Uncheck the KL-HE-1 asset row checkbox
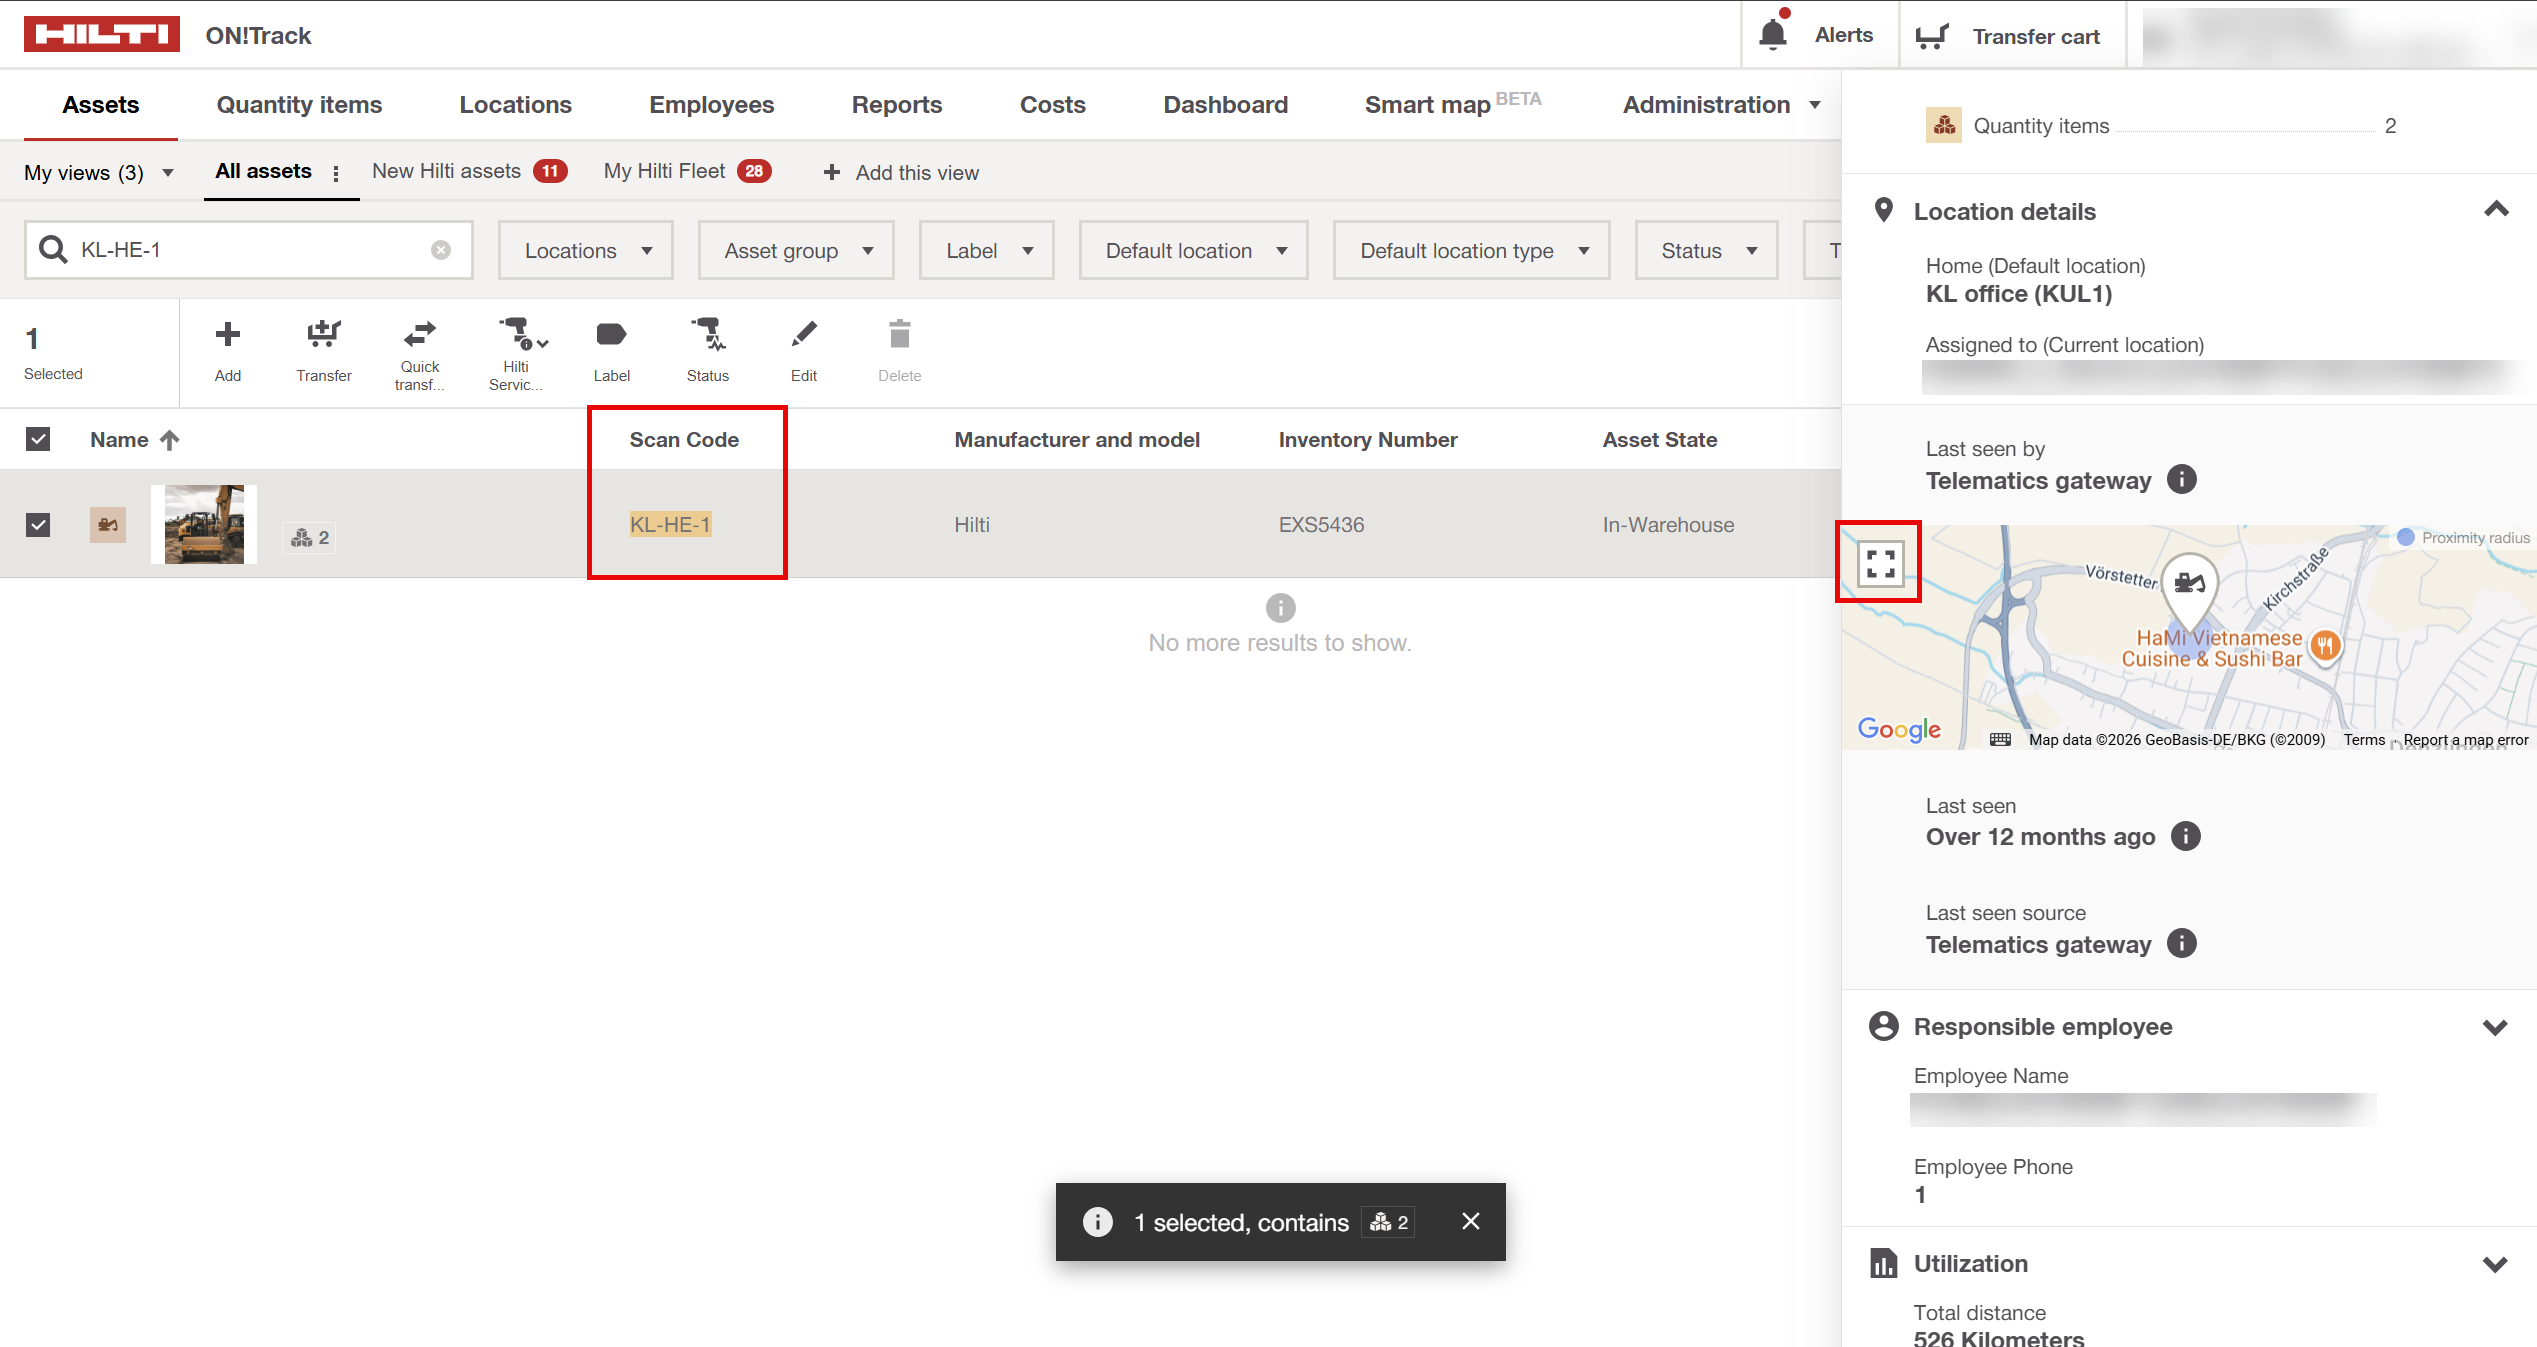This screenshot has width=2537, height=1347. [38, 525]
